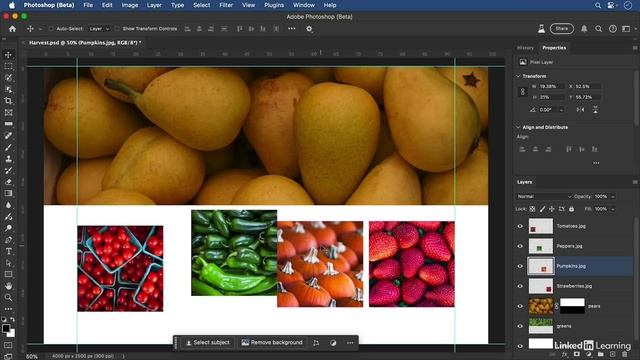
Task: Hide the Pumpkins.jpg layer
Action: coord(520,266)
